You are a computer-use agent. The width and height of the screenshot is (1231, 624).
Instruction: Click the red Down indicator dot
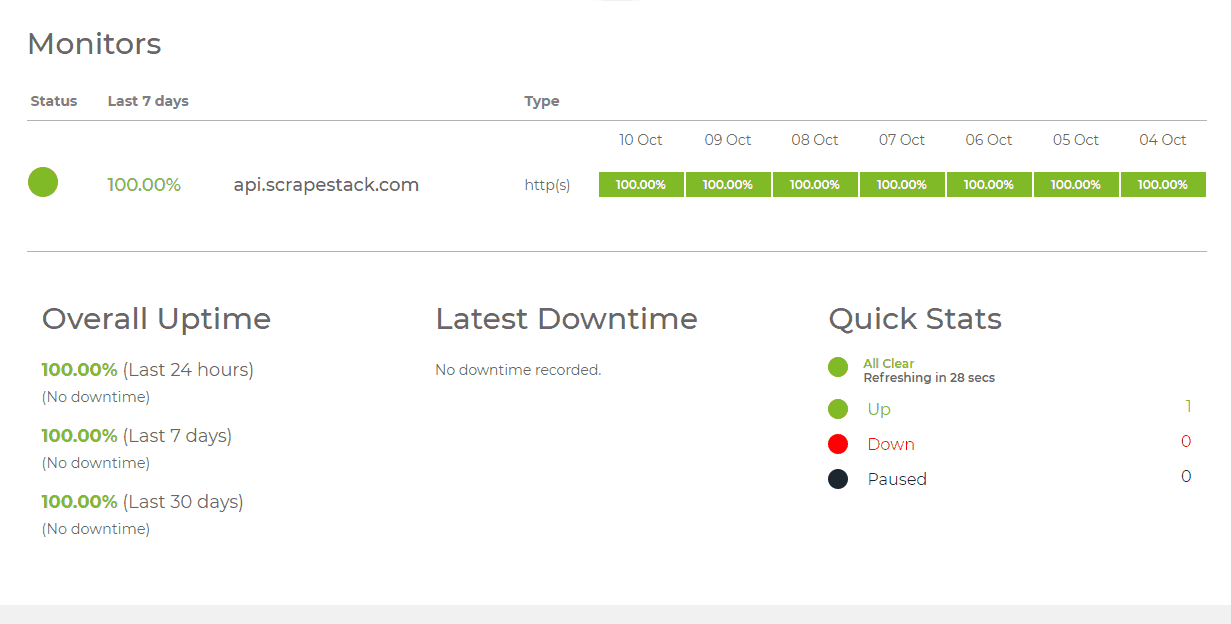pyautogui.click(x=838, y=443)
